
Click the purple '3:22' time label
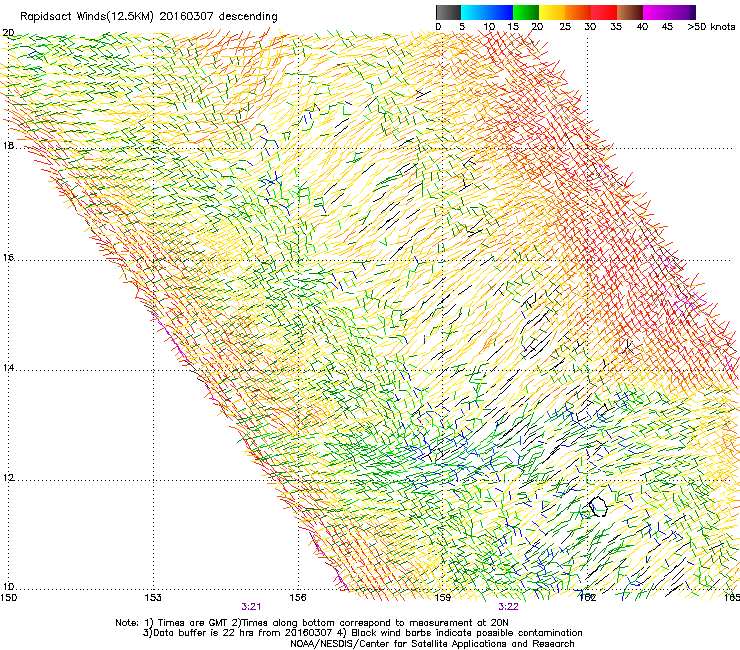click(508, 607)
